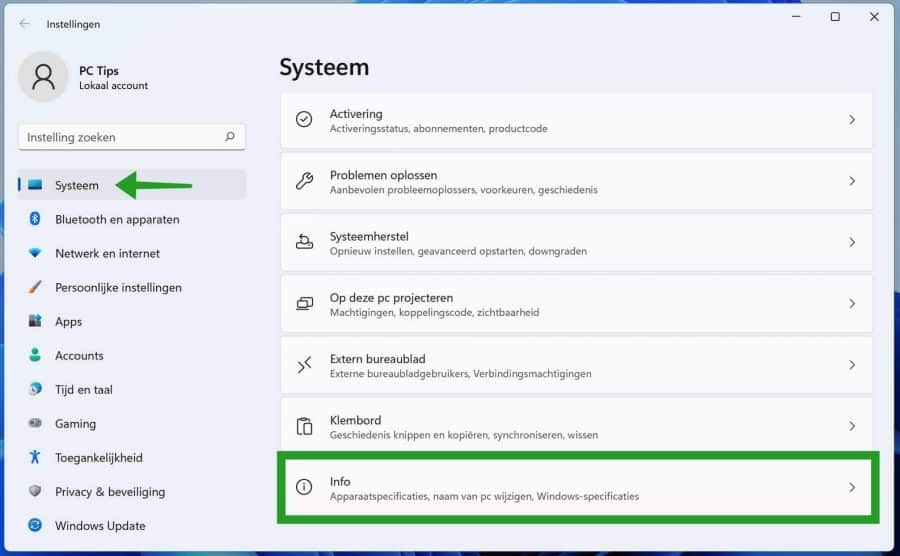
Task: Open Toegankelijkheid settings
Action: [131, 457]
